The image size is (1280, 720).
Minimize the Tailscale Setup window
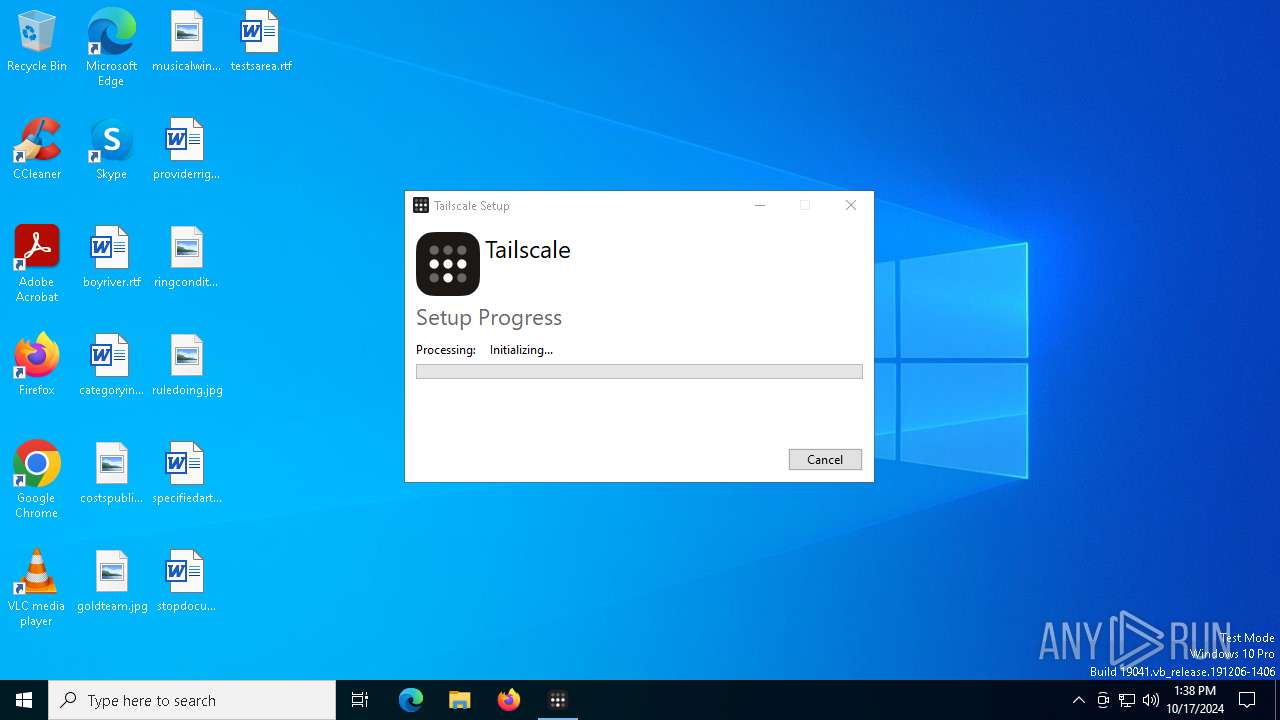point(760,205)
